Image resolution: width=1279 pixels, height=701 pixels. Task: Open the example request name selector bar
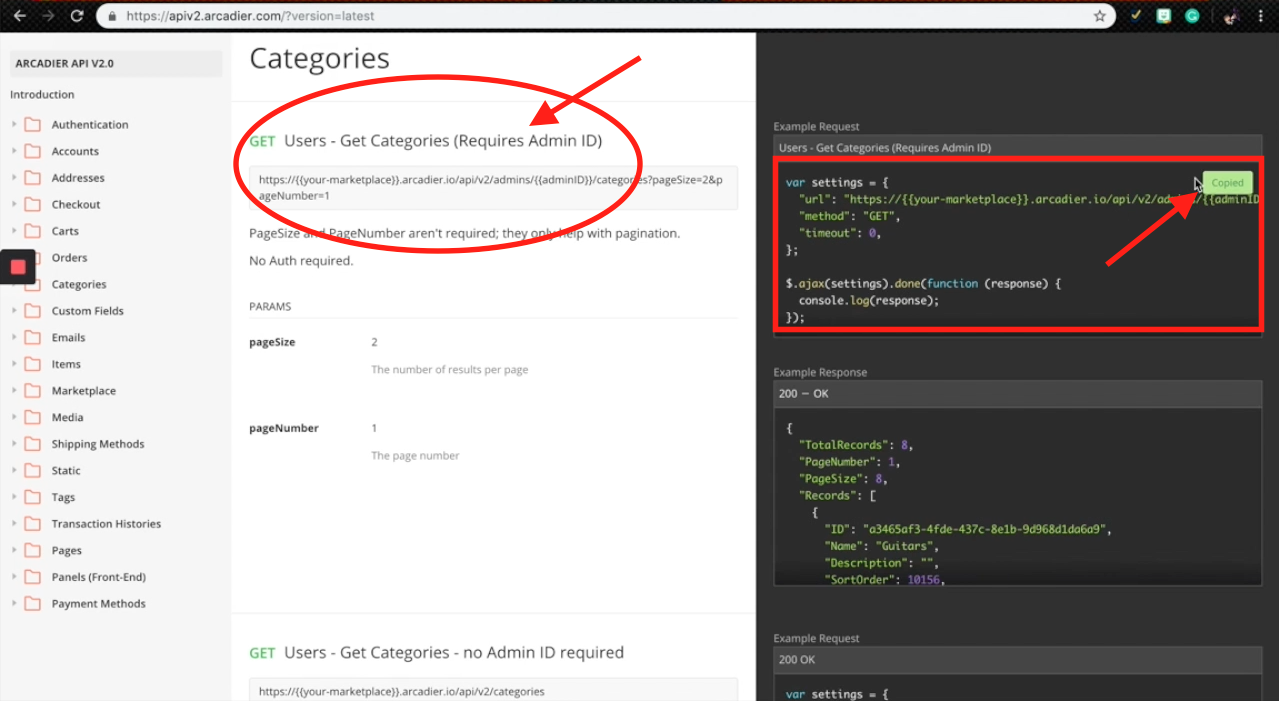tap(1018, 147)
